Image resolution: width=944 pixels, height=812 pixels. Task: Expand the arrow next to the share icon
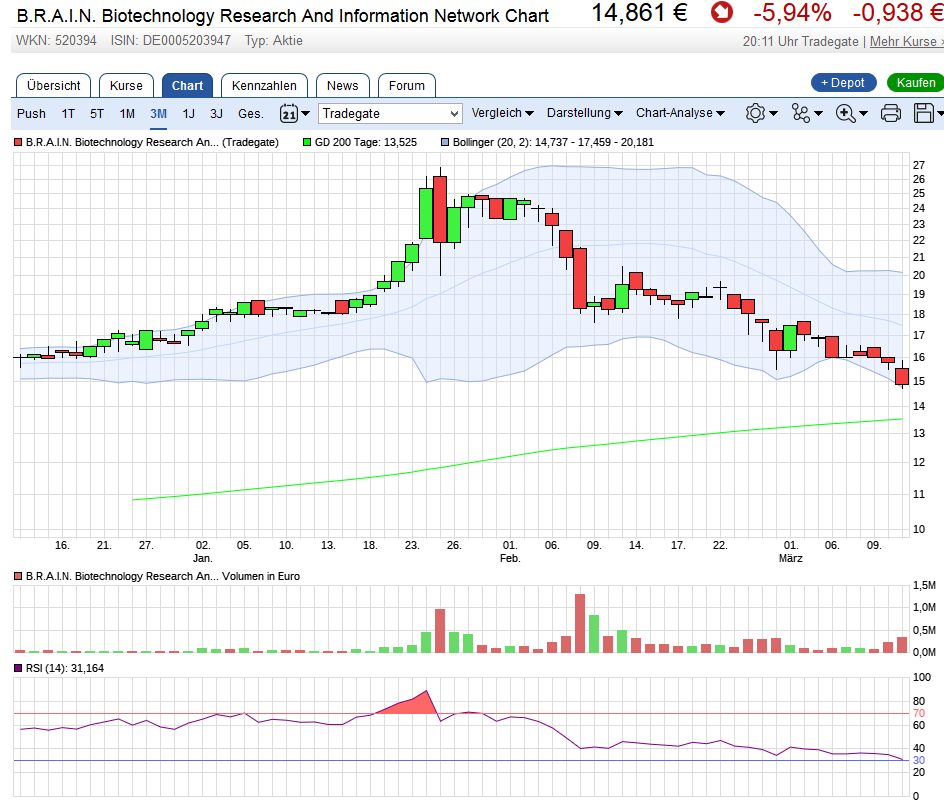(818, 113)
